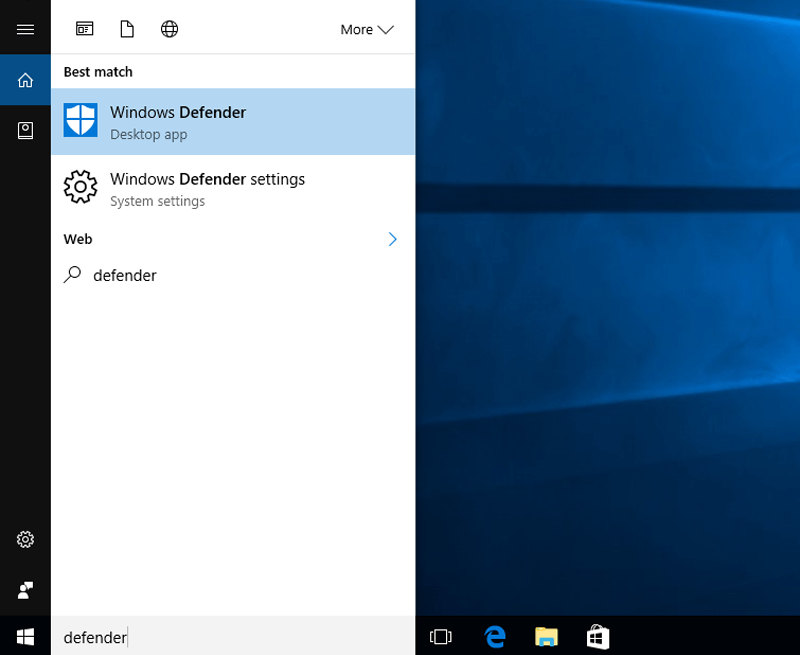Click the Start button
800x655 pixels.
24,637
